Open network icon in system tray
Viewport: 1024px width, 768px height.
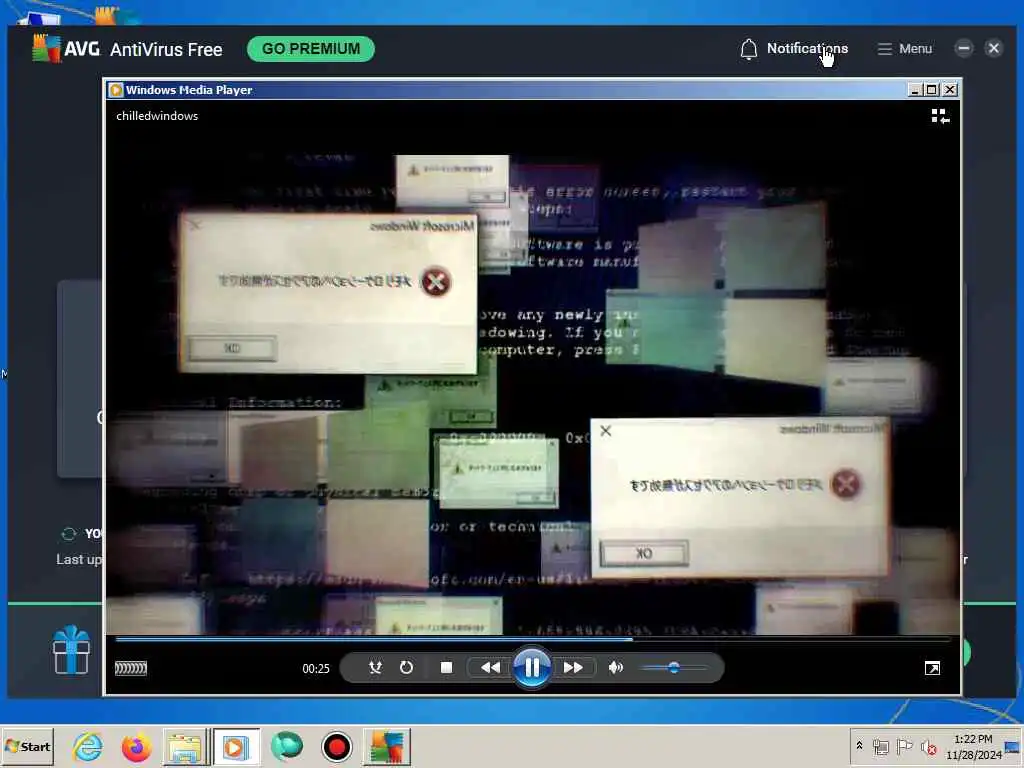[x=881, y=746]
